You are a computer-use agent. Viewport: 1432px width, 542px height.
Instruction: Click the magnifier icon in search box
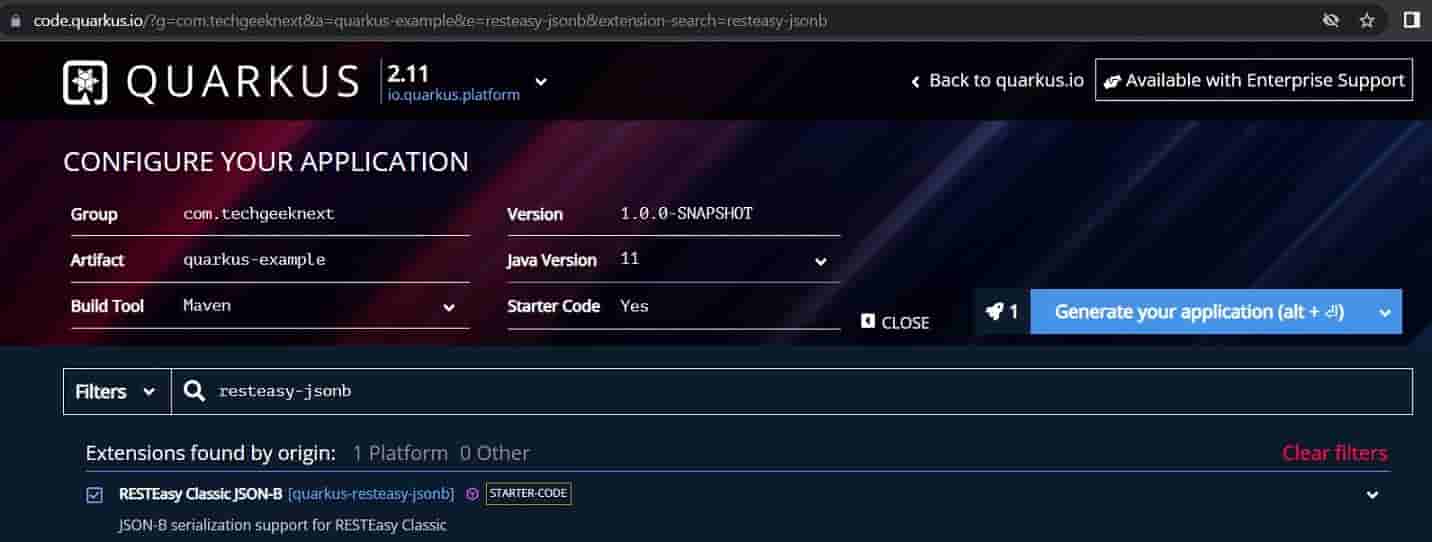click(x=196, y=391)
